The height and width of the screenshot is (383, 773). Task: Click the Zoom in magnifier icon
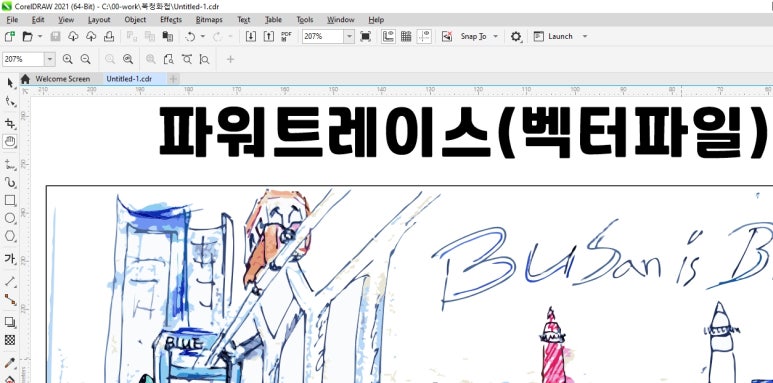68,59
